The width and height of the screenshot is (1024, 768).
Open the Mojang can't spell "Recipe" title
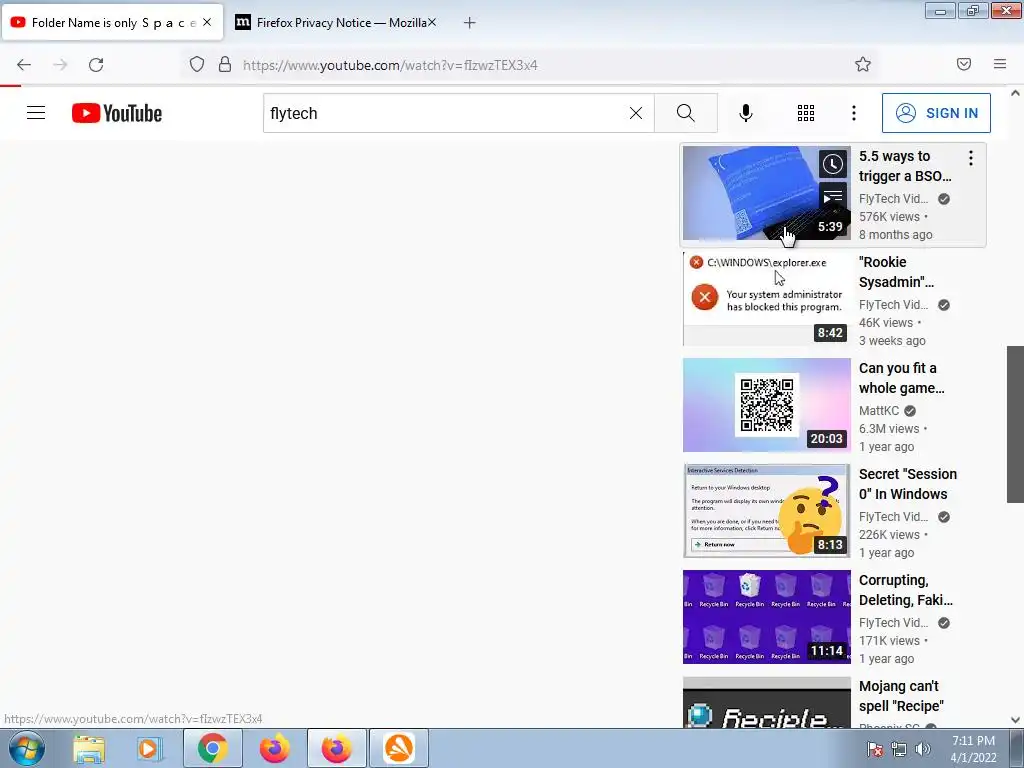coord(901,696)
